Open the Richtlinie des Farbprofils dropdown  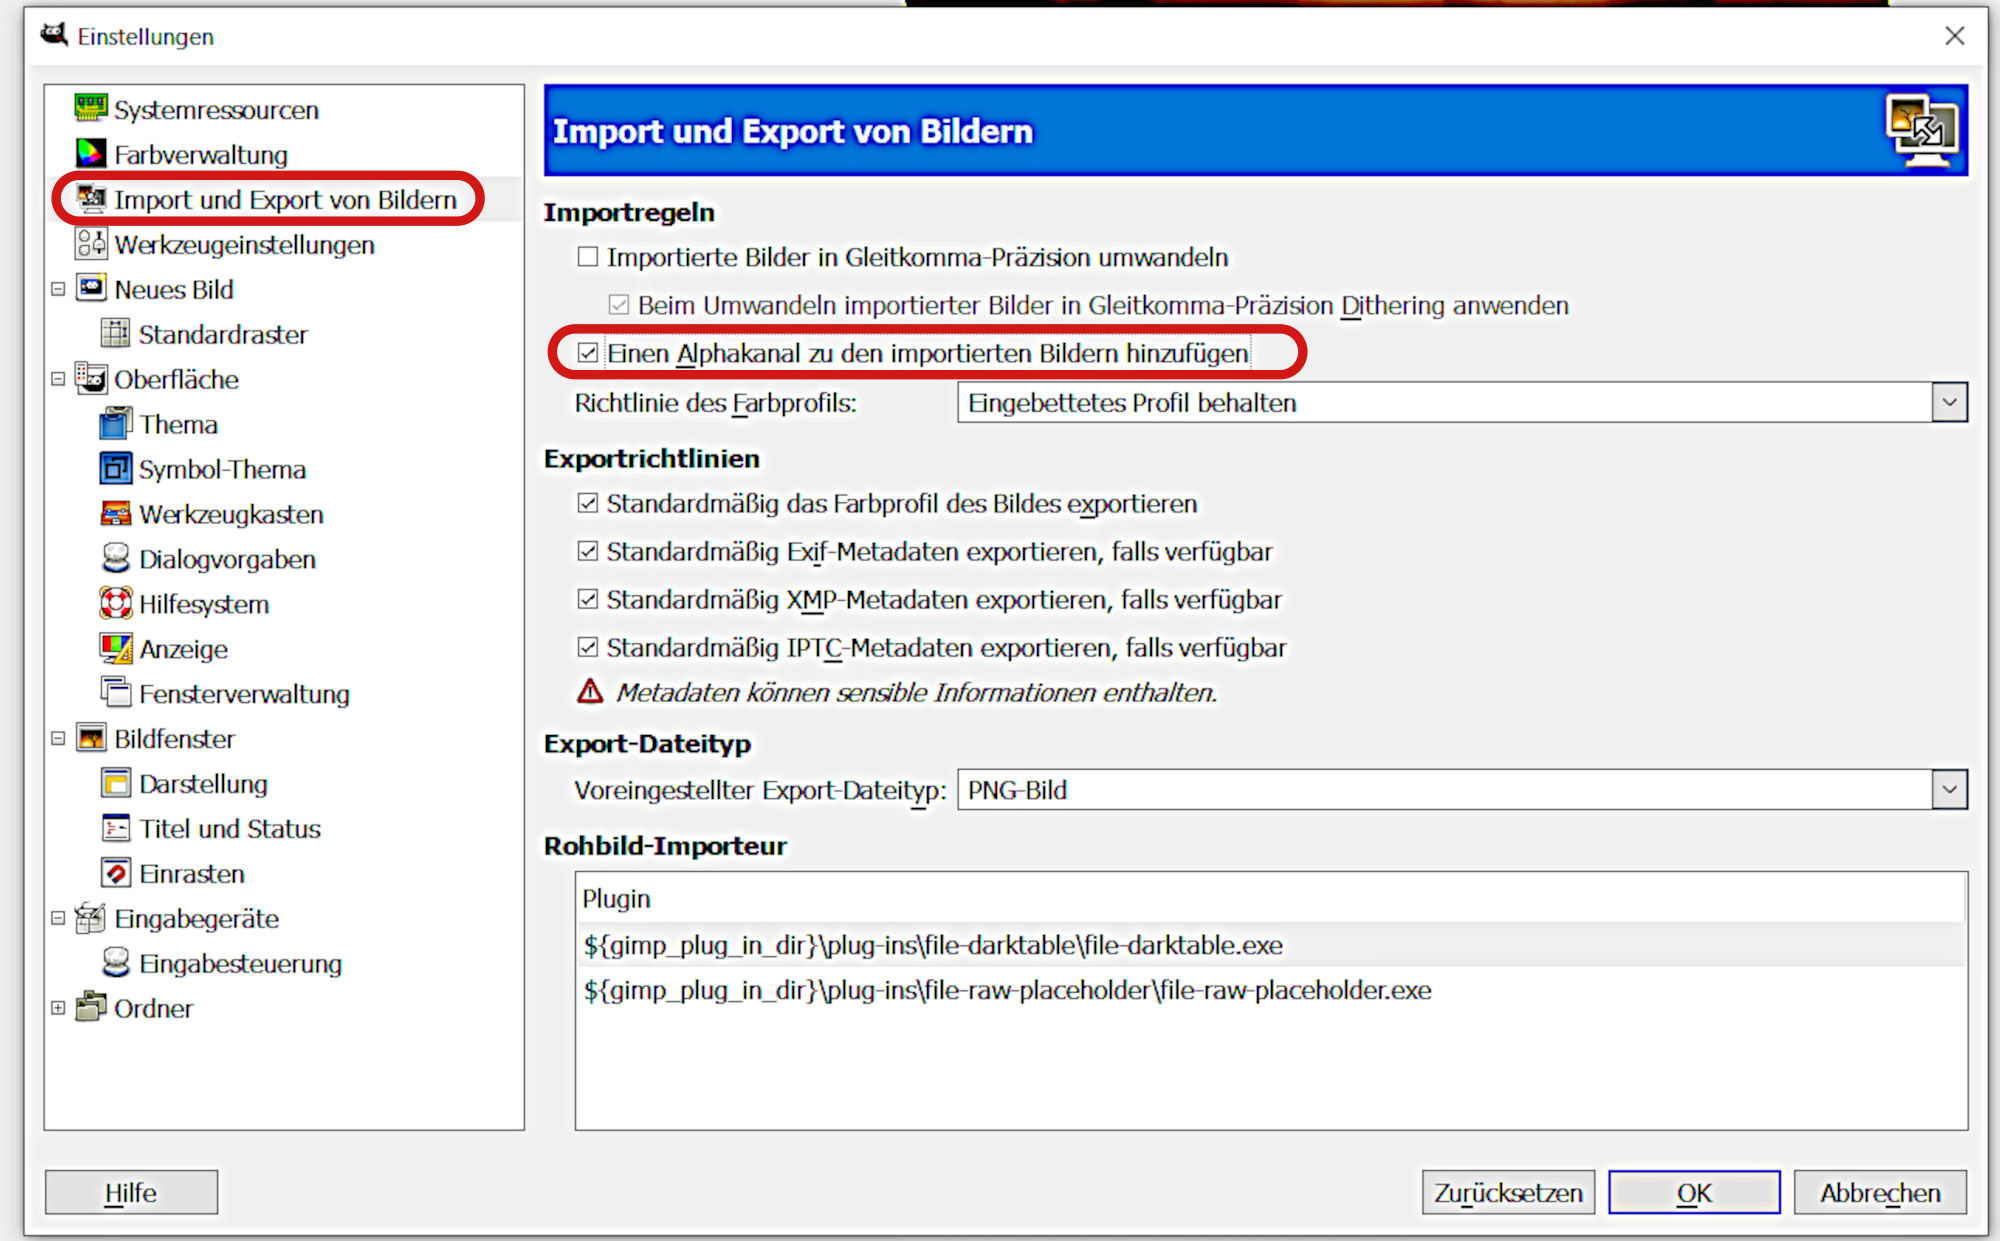pyautogui.click(x=1948, y=403)
